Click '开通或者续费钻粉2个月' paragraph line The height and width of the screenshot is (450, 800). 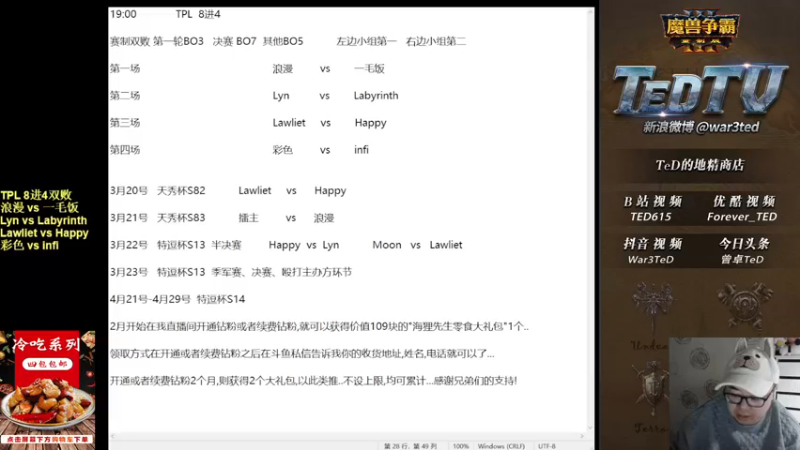tap(313, 381)
